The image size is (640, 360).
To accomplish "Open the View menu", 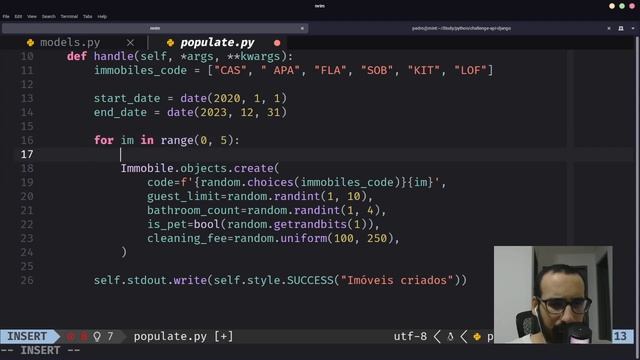I will 31,16.
